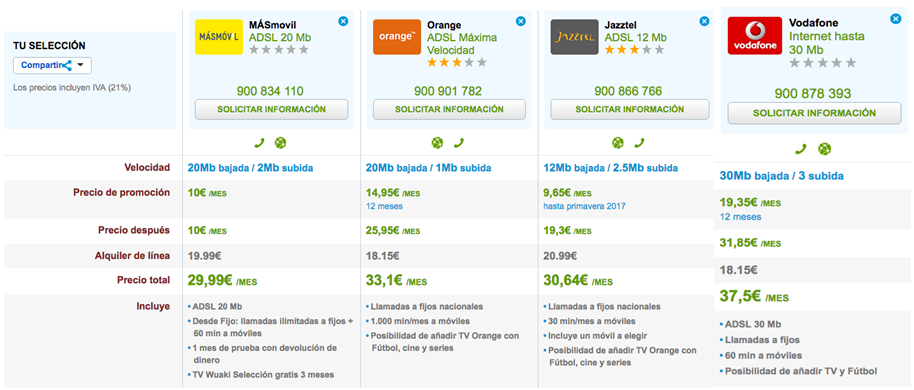Remove MÁSmovil from comparison with X icon
The image size is (914, 390).
click(x=343, y=22)
